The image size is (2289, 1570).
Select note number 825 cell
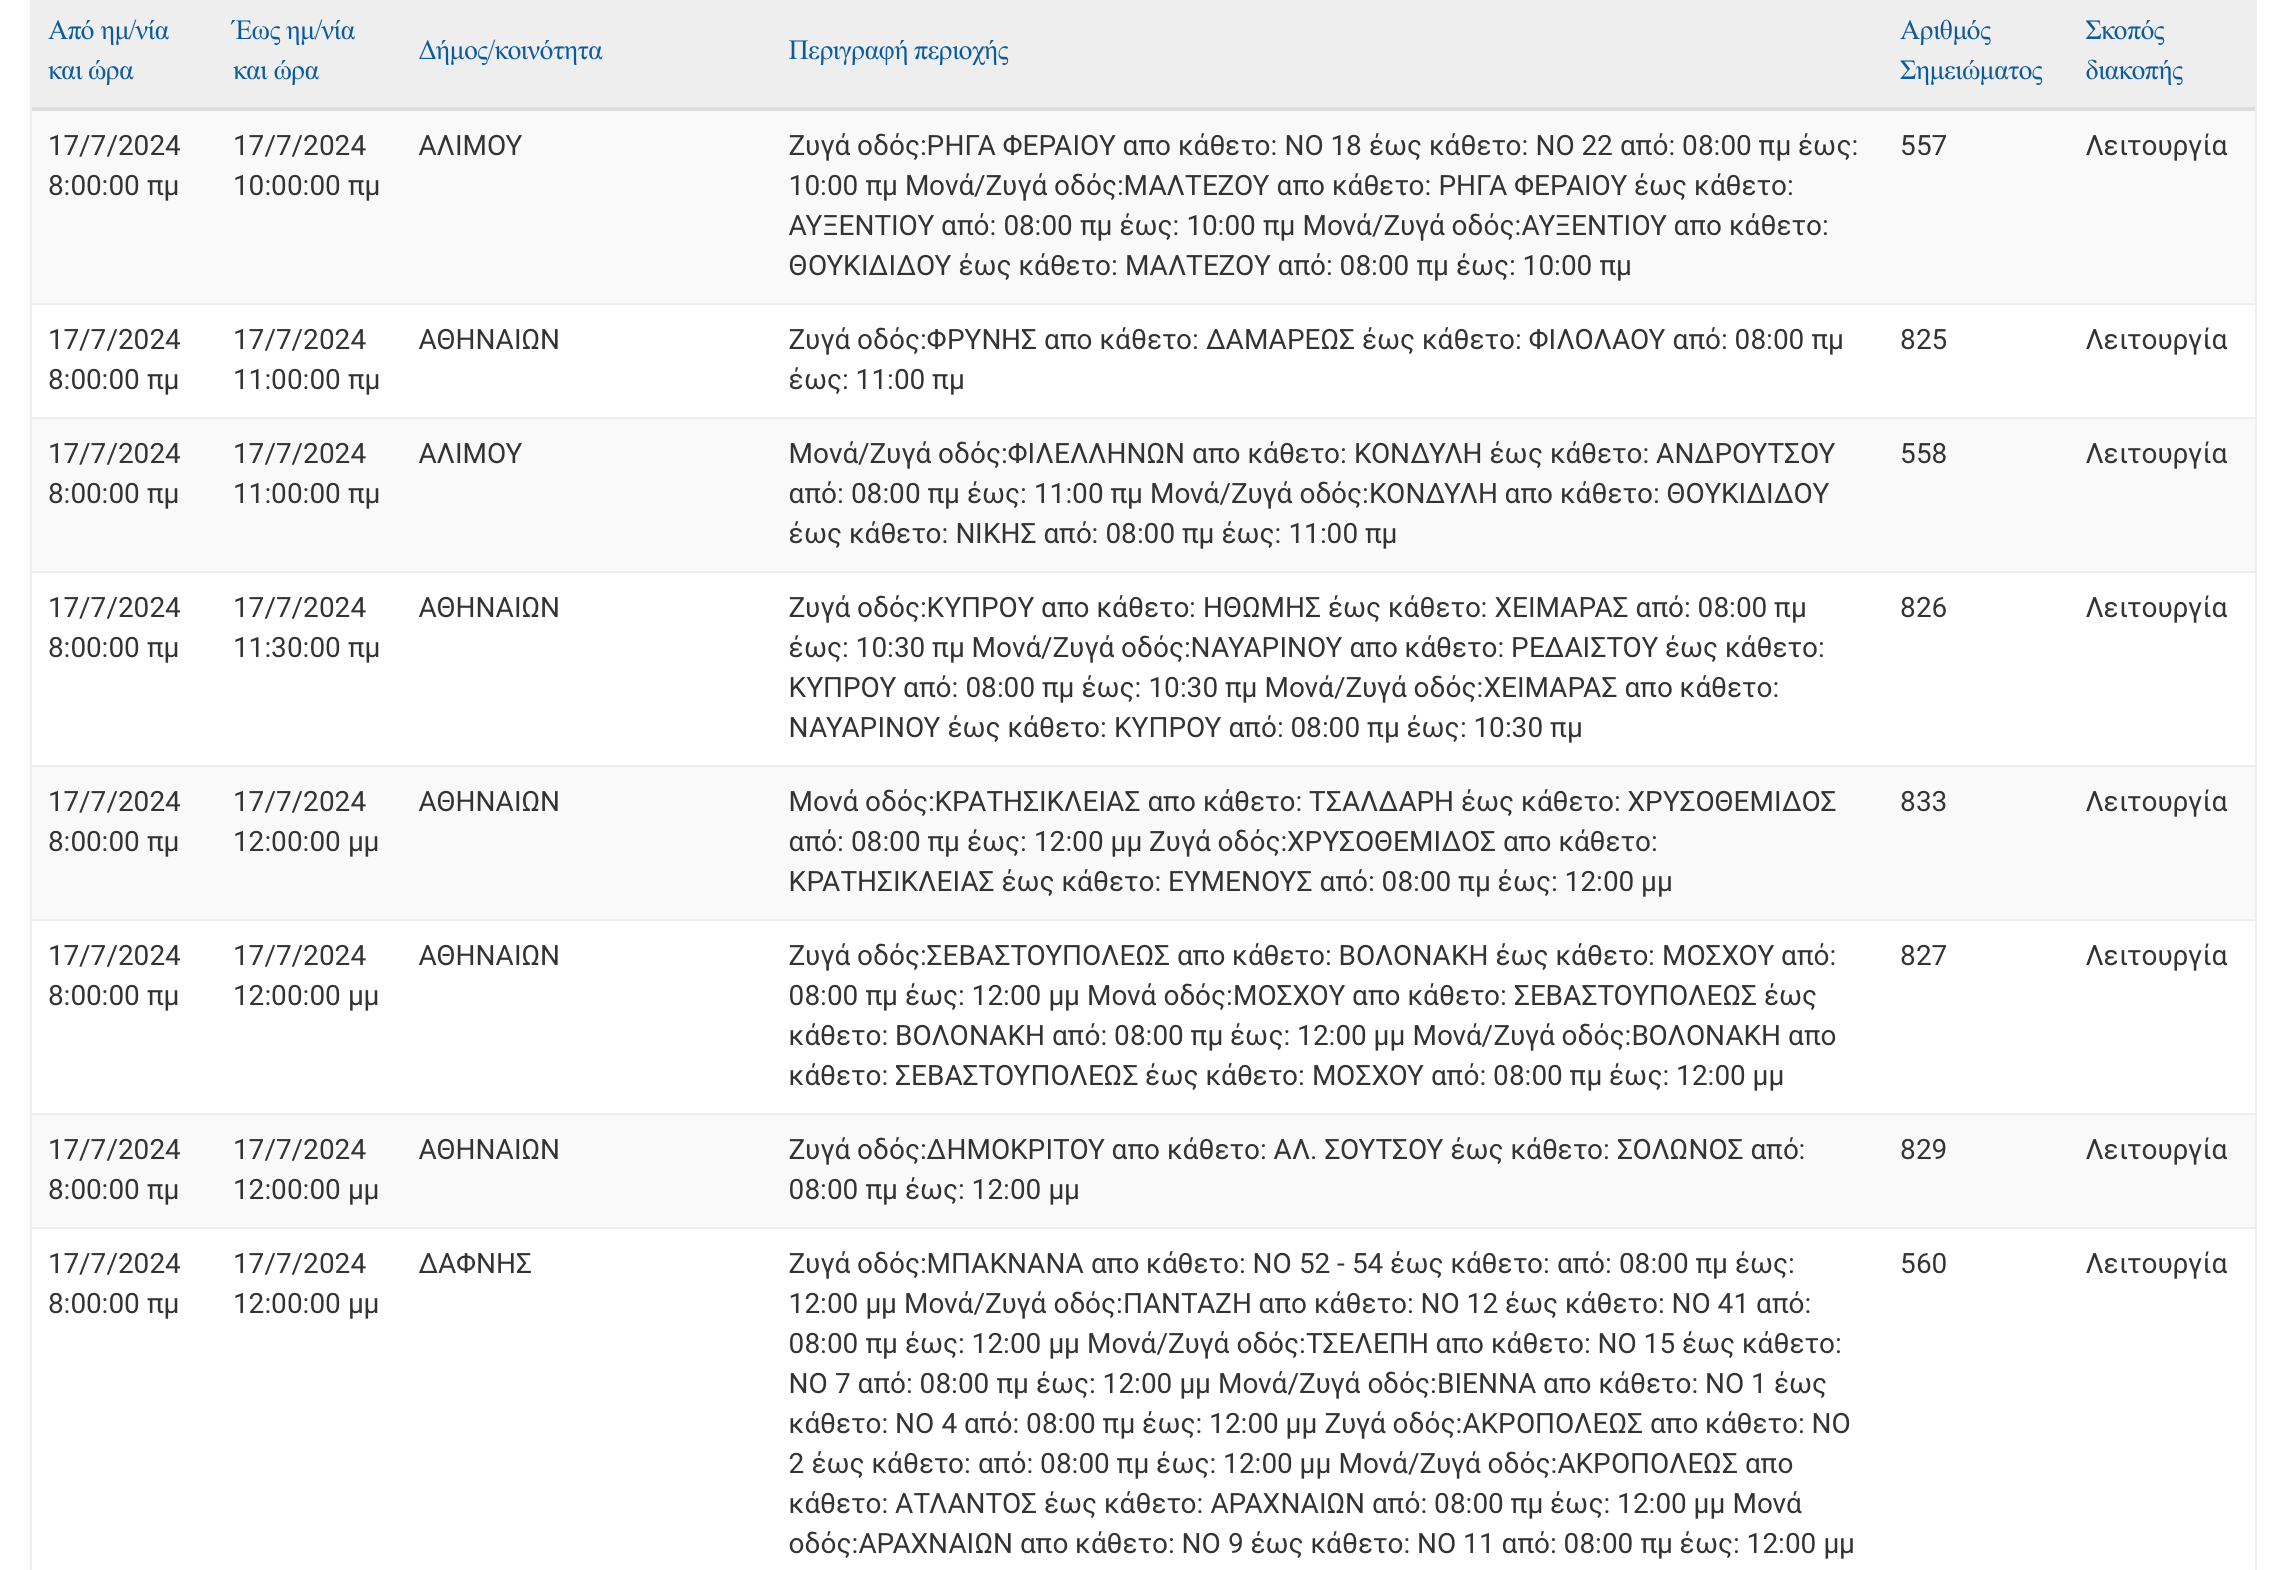pos(1923,340)
